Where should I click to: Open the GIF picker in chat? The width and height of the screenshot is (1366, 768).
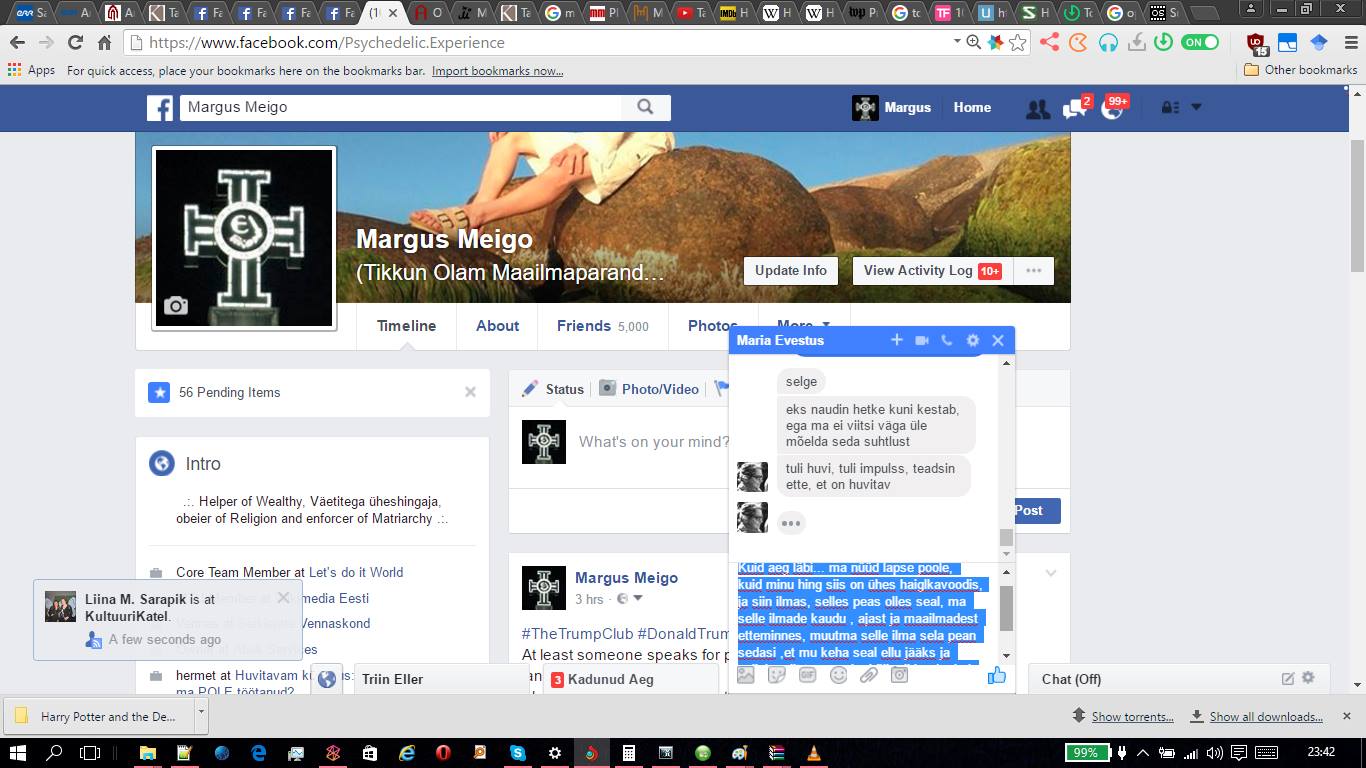tap(808, 675)
